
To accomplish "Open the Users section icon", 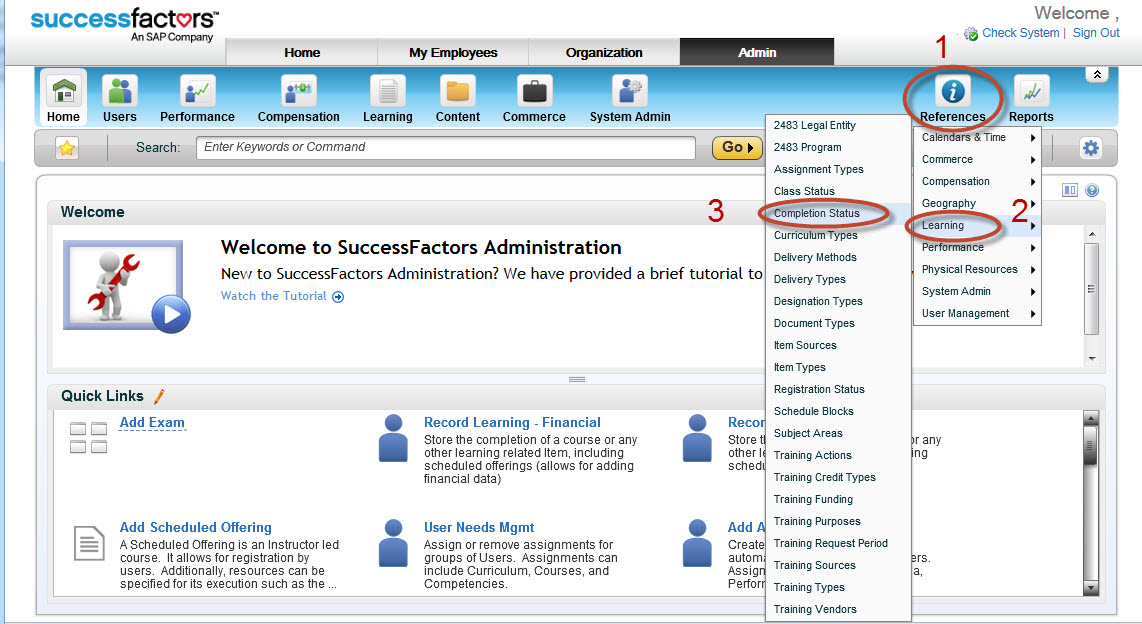I will (x=119, y=92).
